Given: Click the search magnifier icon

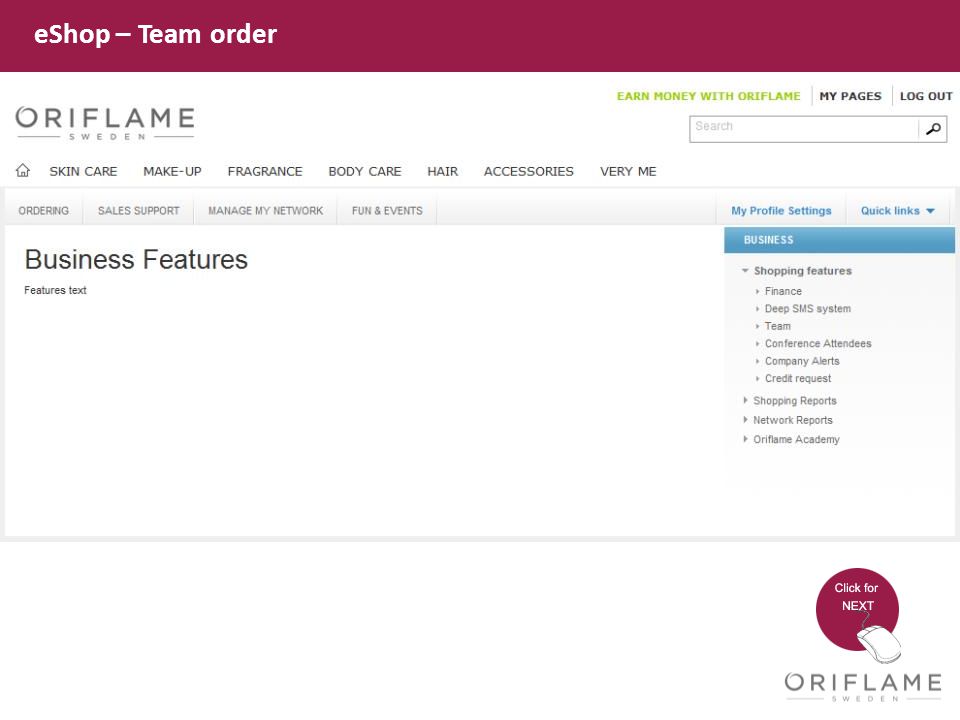Looking at the screenshot, I should [933, 129].
